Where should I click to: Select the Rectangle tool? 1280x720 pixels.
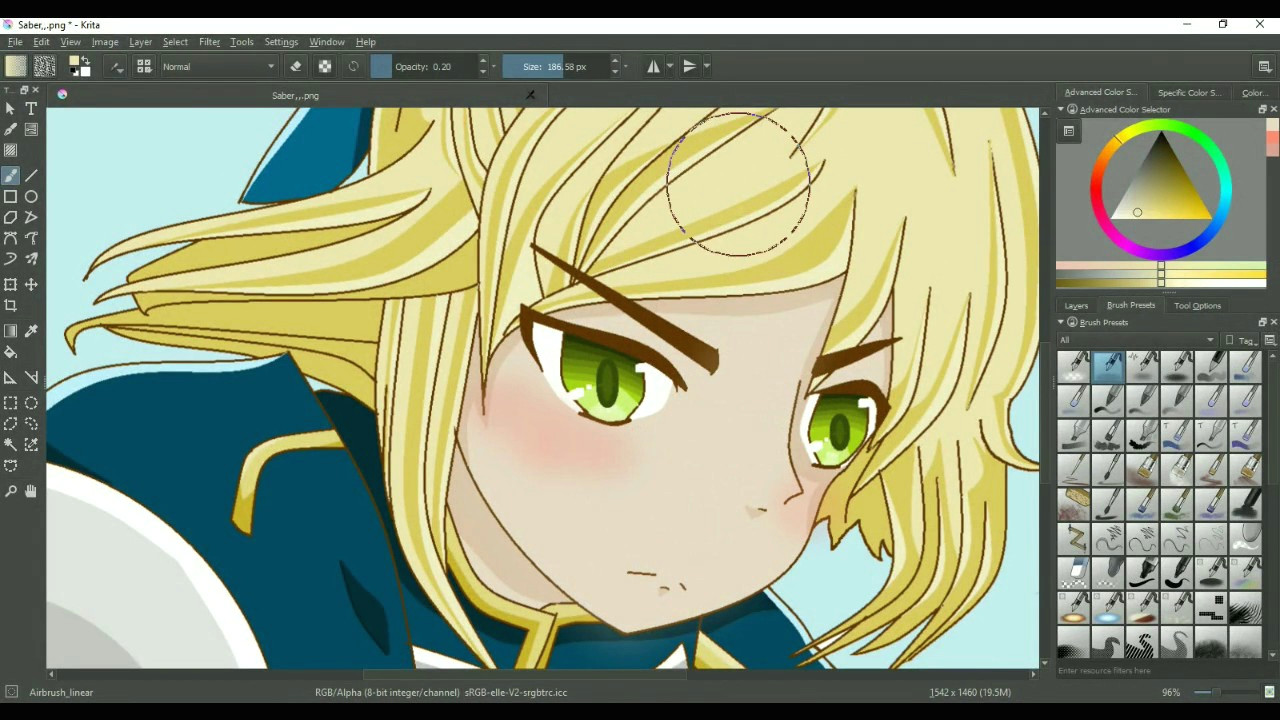coord(10,196)
